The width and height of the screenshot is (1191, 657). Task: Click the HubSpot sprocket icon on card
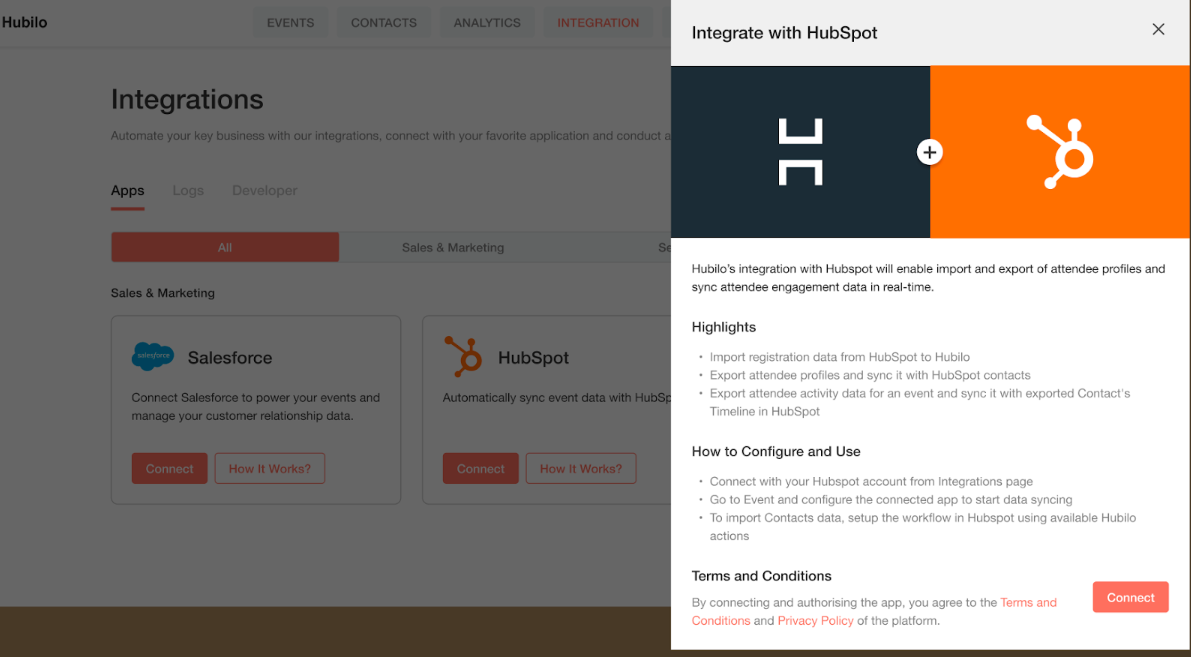(463, 355)
